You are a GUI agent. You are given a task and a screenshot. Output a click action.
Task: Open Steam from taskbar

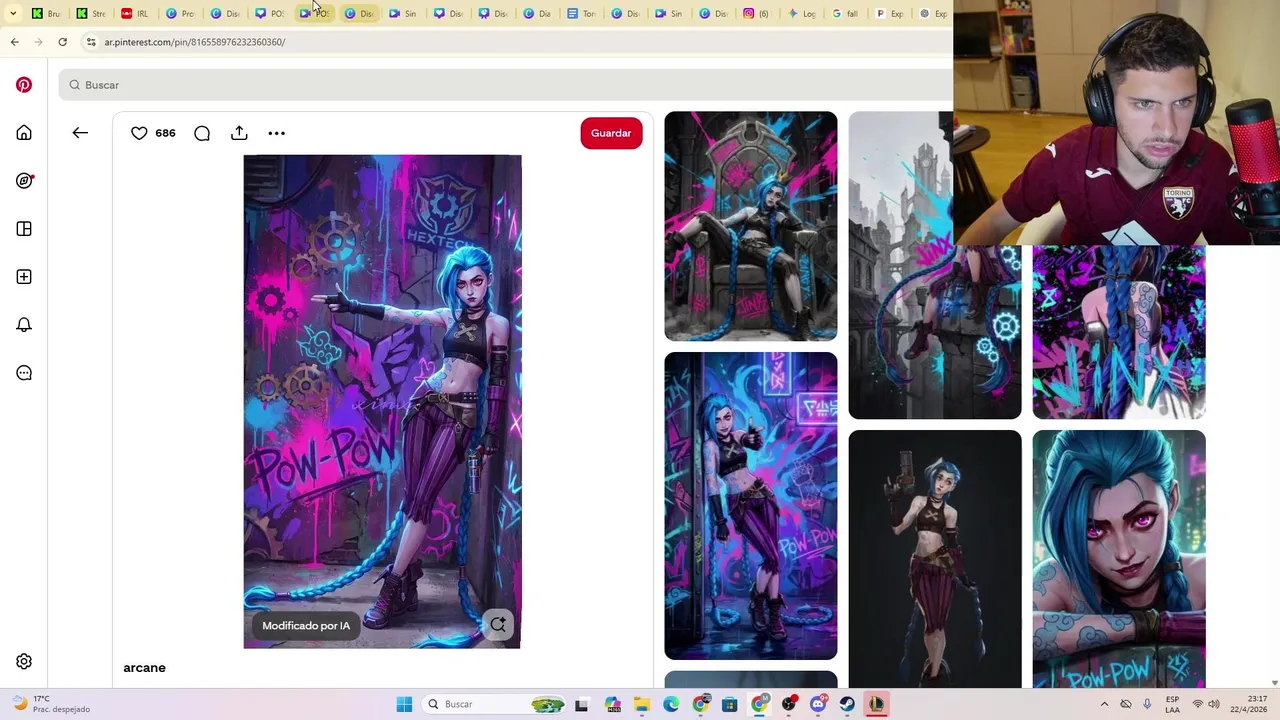coord(848,704)
